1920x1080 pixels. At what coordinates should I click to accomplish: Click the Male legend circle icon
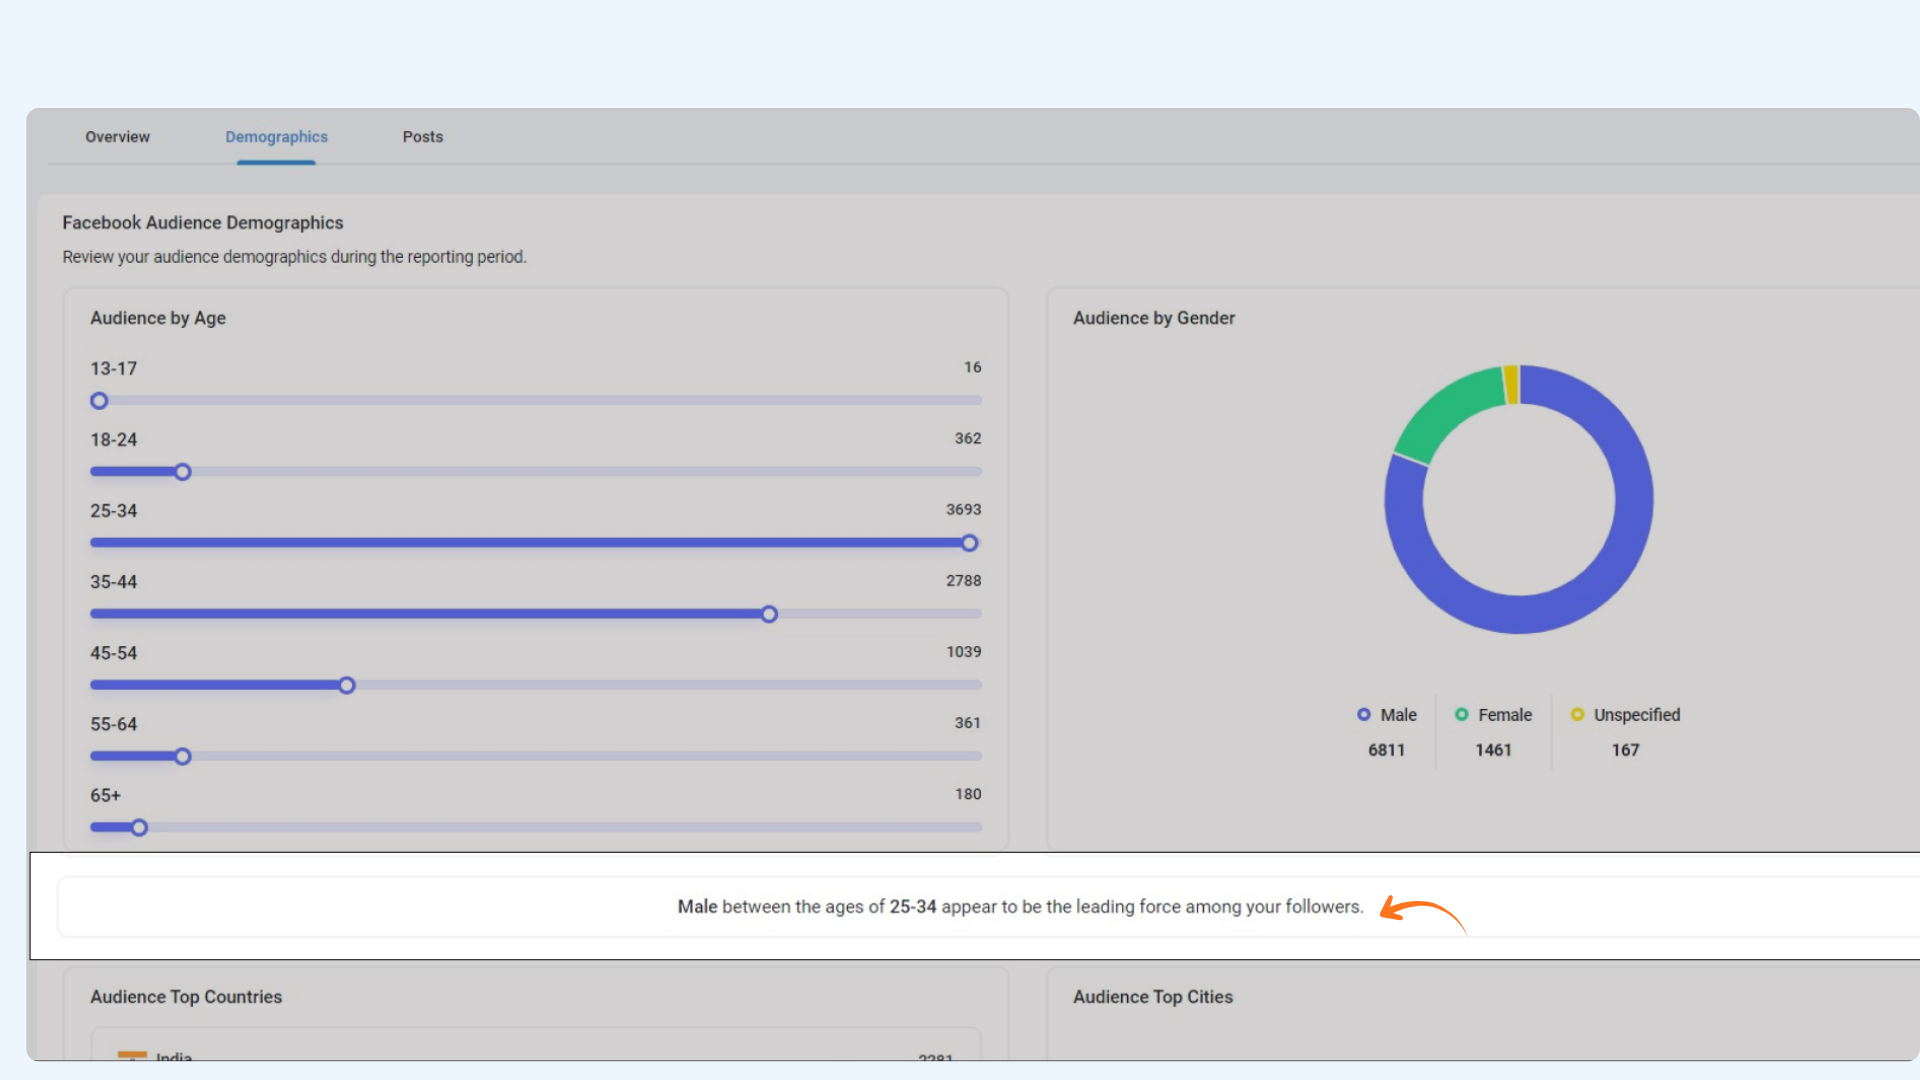1363,715
